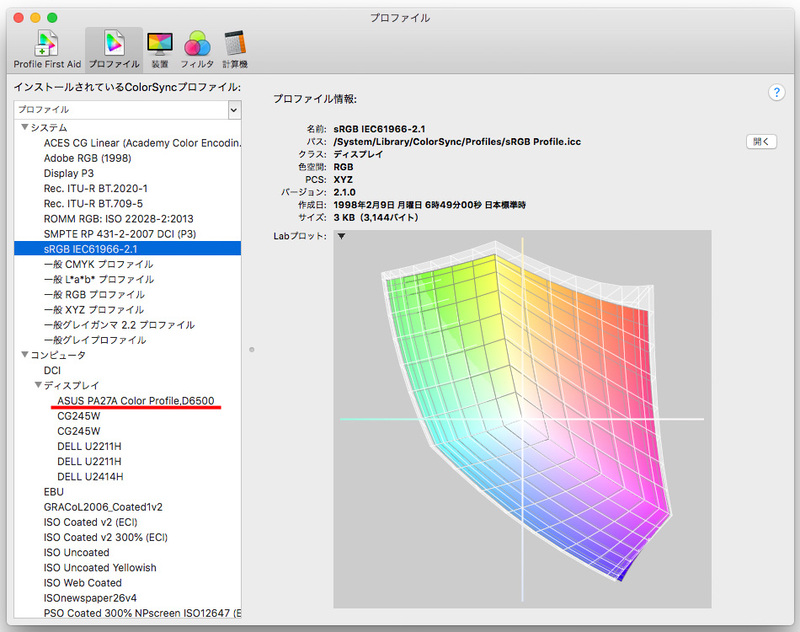Image resolution: width=800 pixels, height=632 pixels.
Task: Click the size value 3 KB
Action: (x=376, y=217)
